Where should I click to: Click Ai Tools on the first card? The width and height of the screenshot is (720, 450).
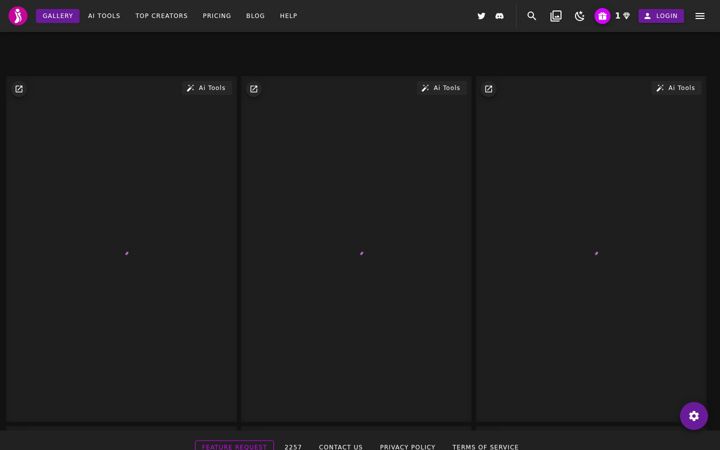[207, 88]
